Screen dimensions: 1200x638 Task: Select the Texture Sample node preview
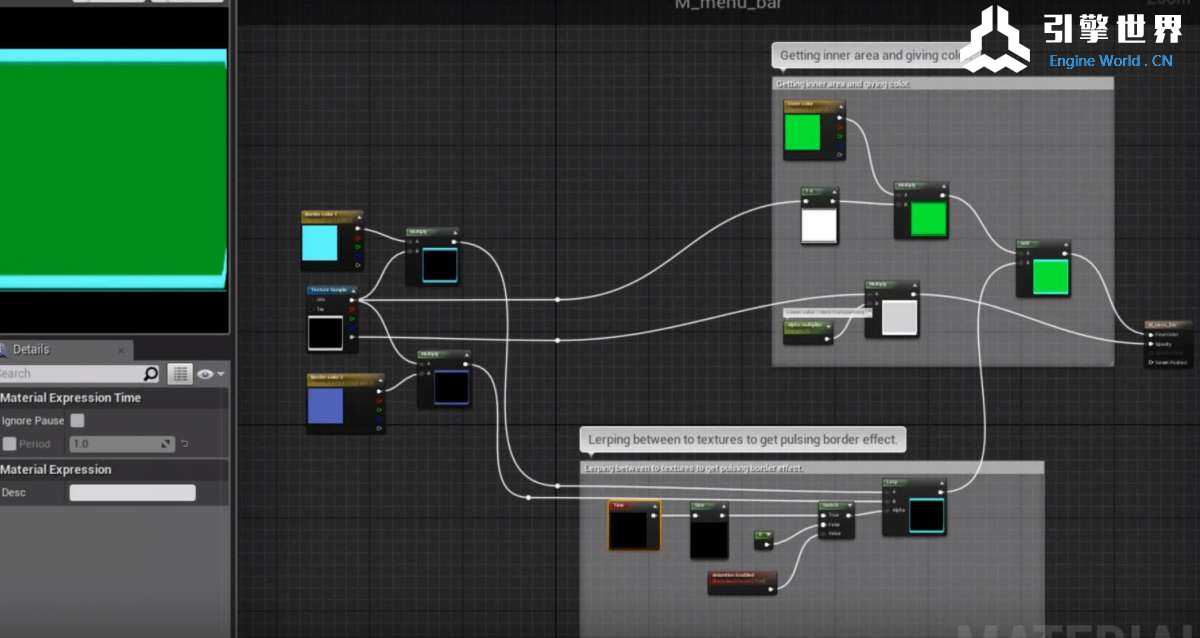pyautogui.click(x=326, y=332)
